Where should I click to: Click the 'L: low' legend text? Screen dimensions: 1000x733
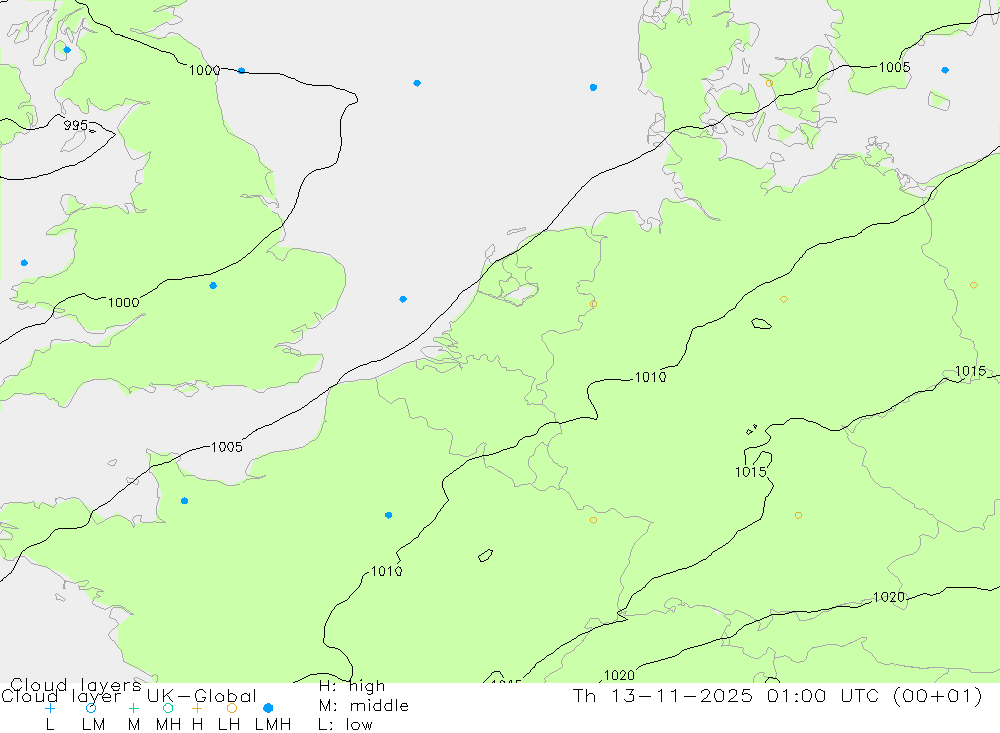(x=345, y=725)
